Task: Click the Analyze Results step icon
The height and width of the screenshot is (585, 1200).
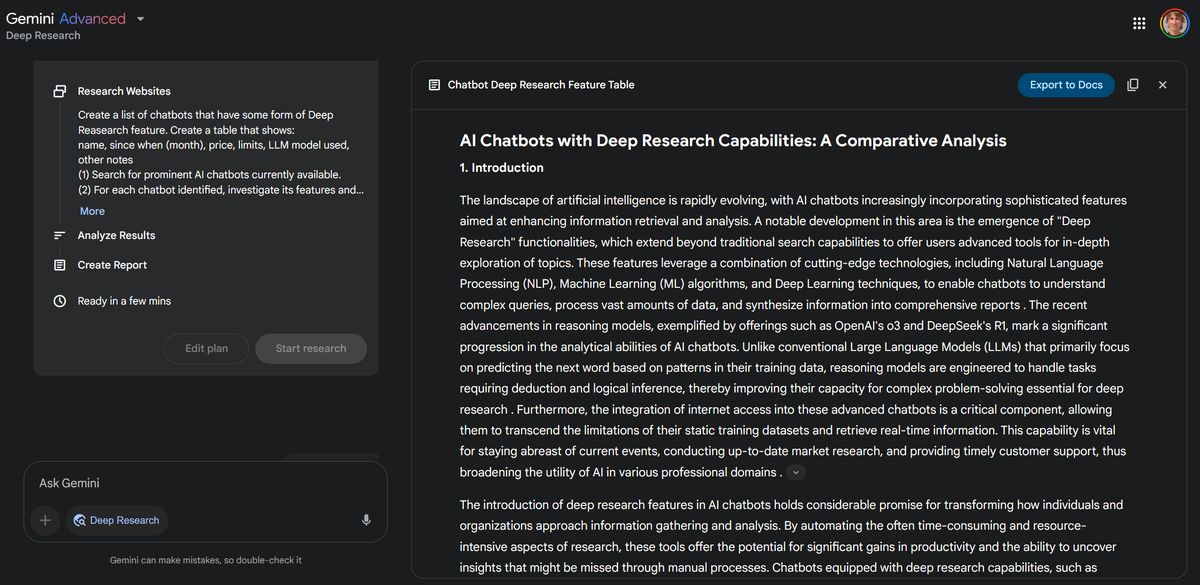Action: tap(60, 236)
